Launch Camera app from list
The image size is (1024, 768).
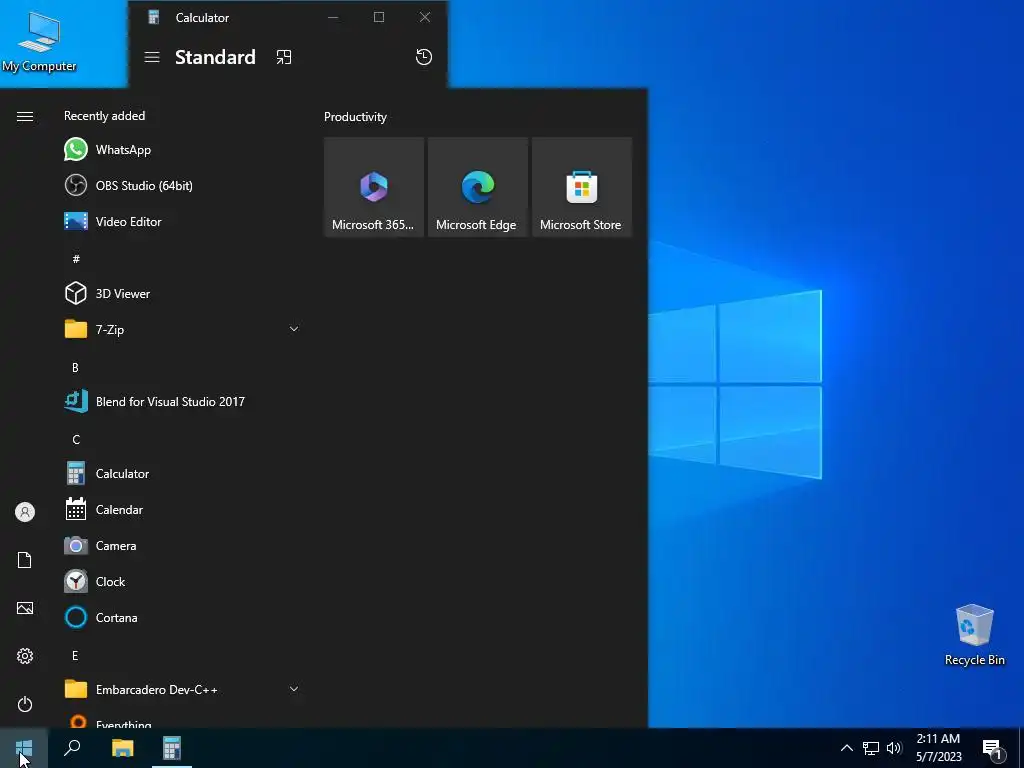[183, 545]
